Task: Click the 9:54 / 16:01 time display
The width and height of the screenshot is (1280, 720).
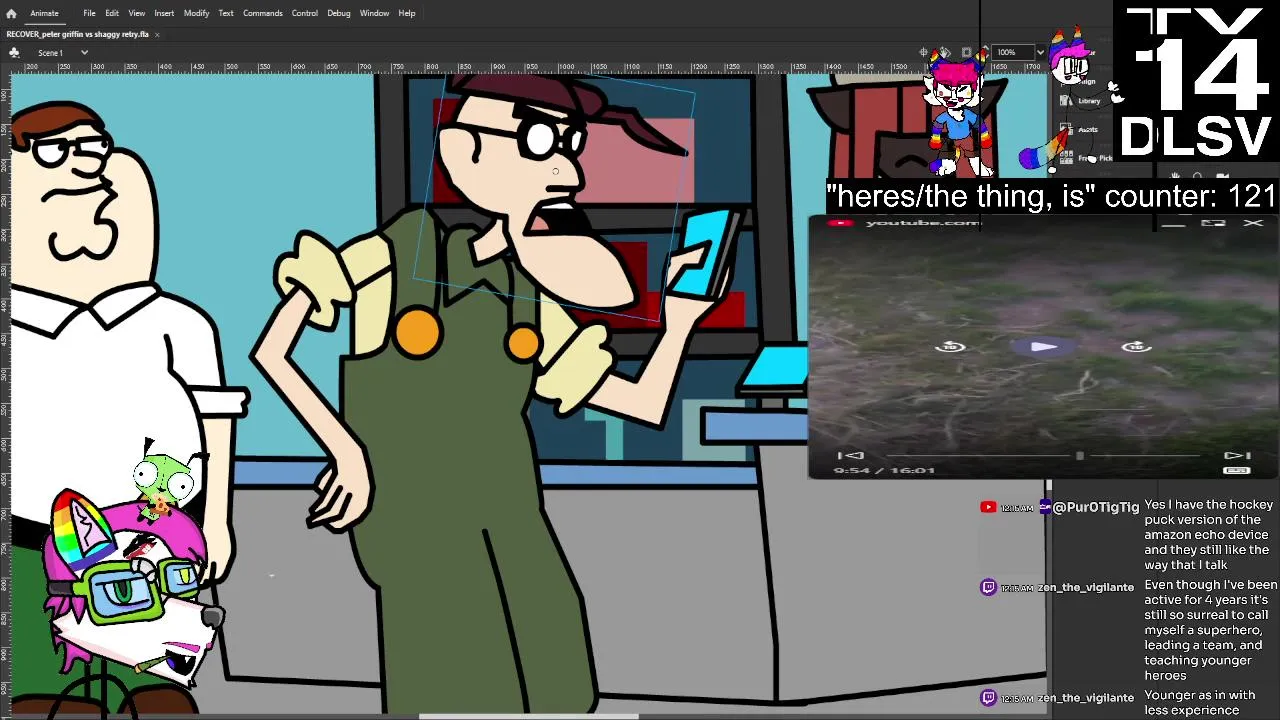Action: 884,470
